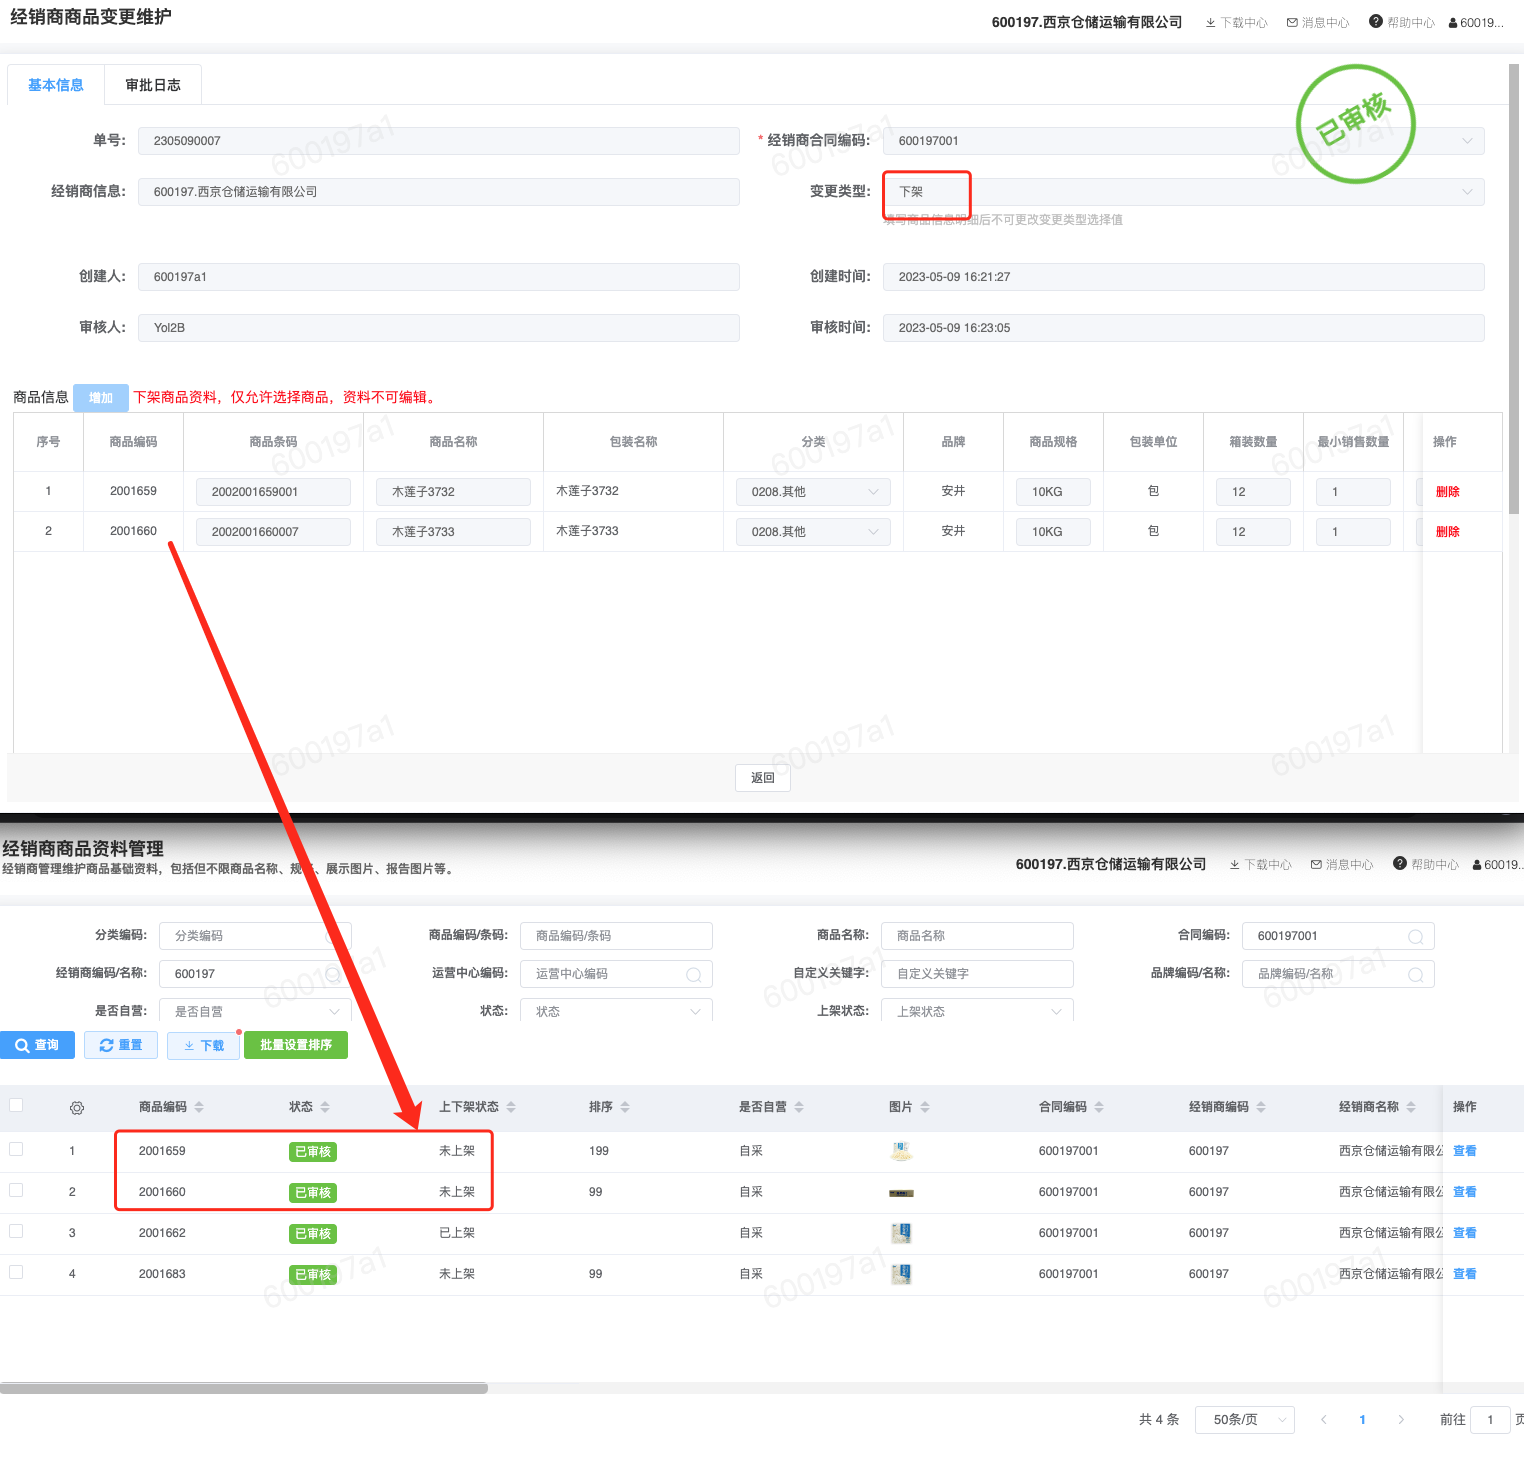The width and height of the screenshot is (1524, 1463).
Task: Select the 基本信息 tab
Action: pos(56,85)
